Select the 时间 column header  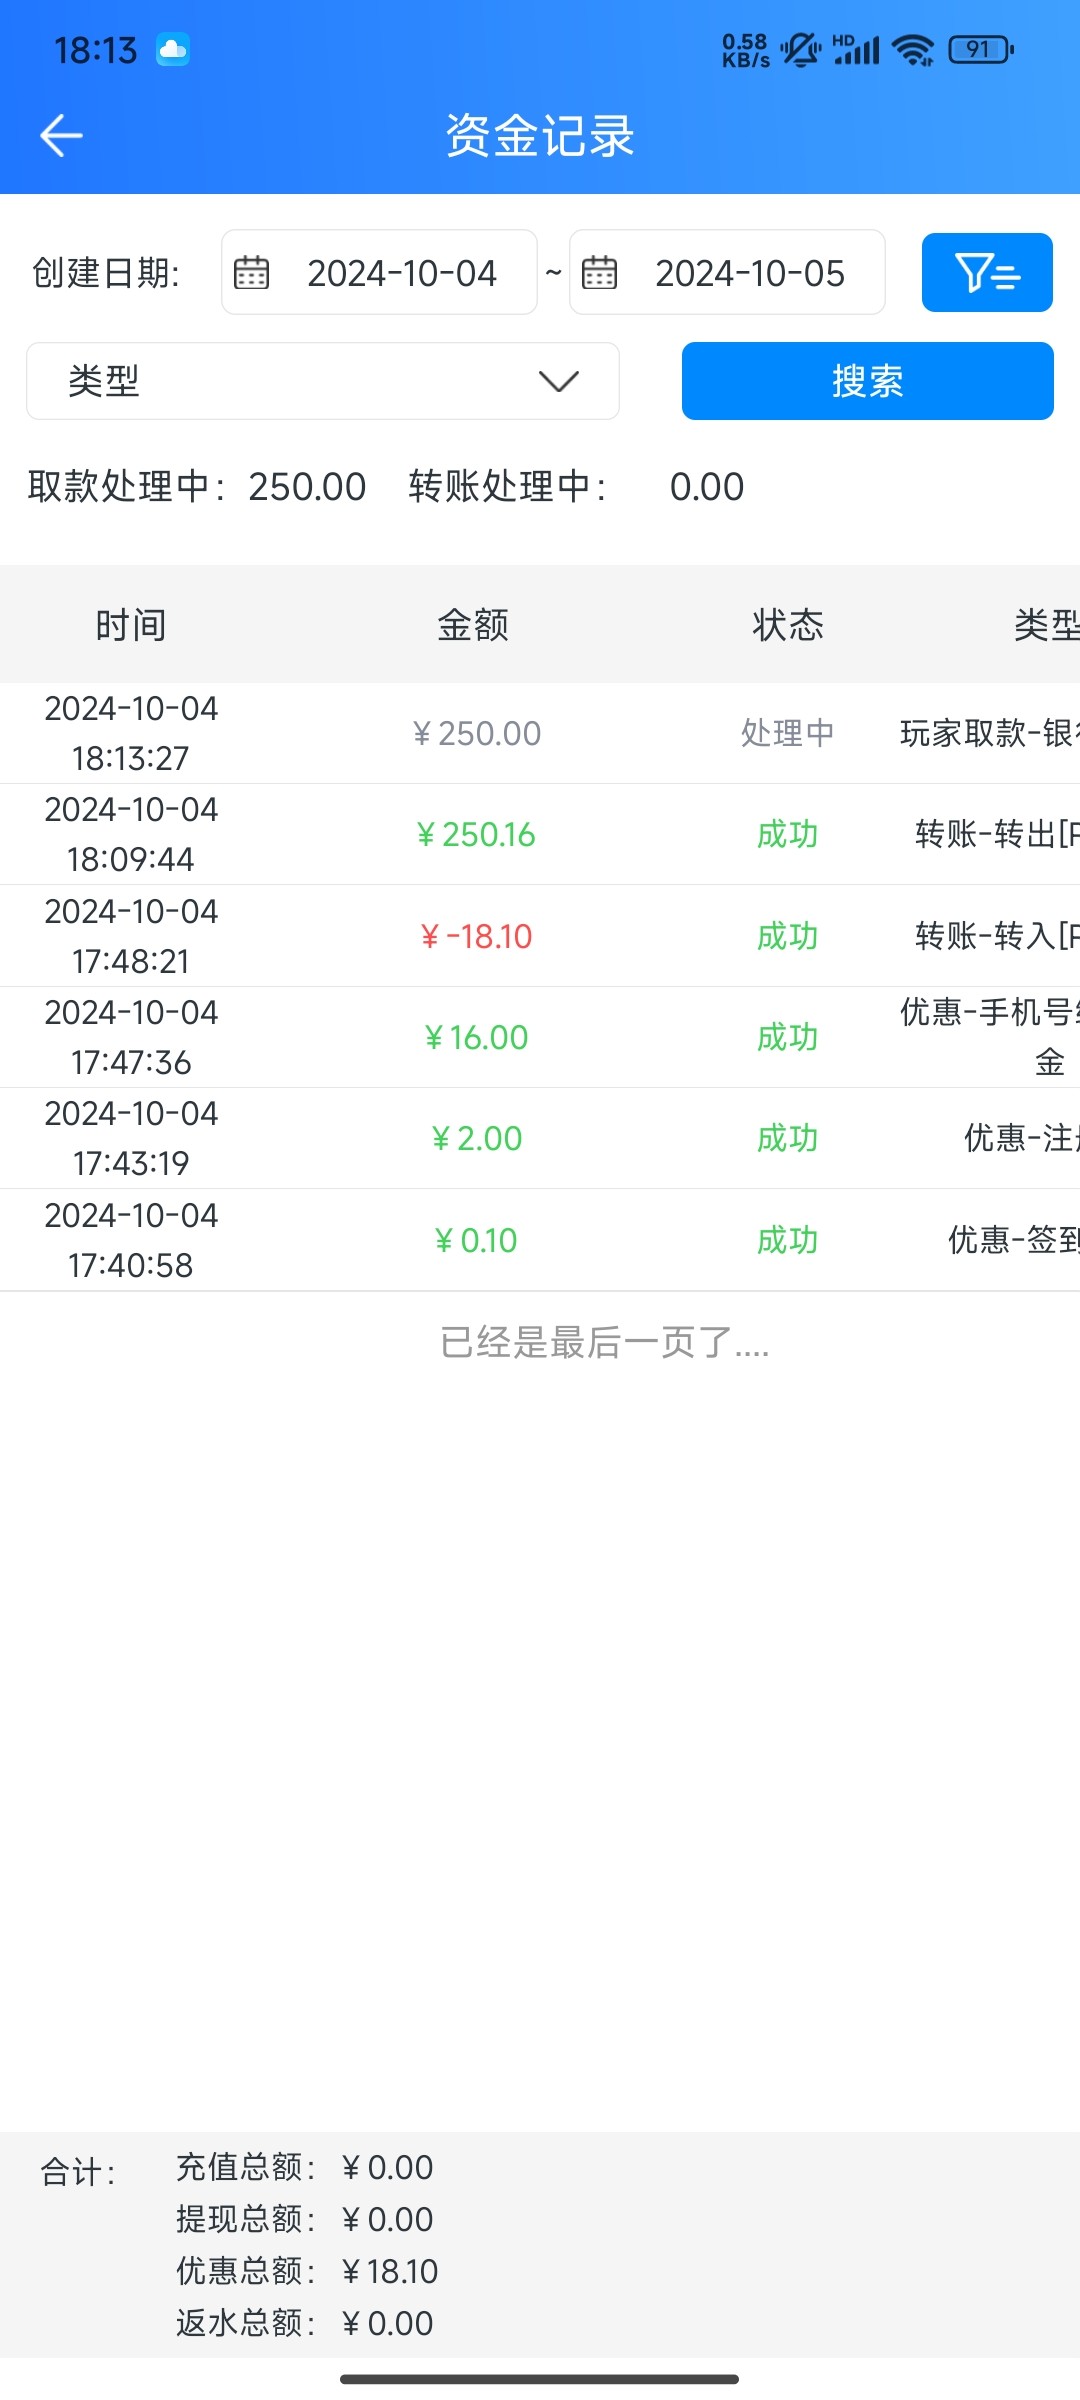[131, 625]
